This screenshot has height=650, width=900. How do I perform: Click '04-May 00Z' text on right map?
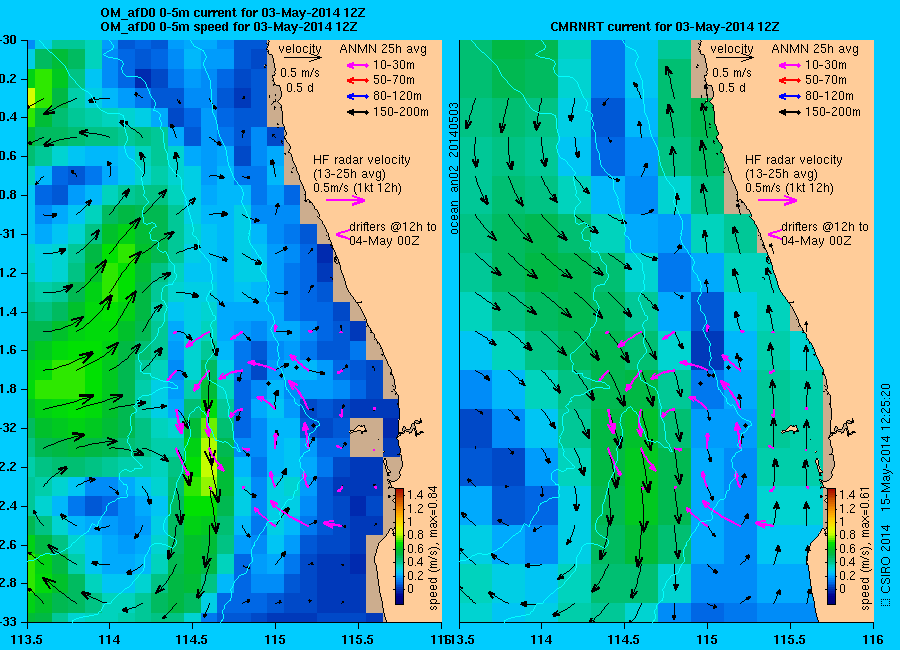click(x=816, y=241)
